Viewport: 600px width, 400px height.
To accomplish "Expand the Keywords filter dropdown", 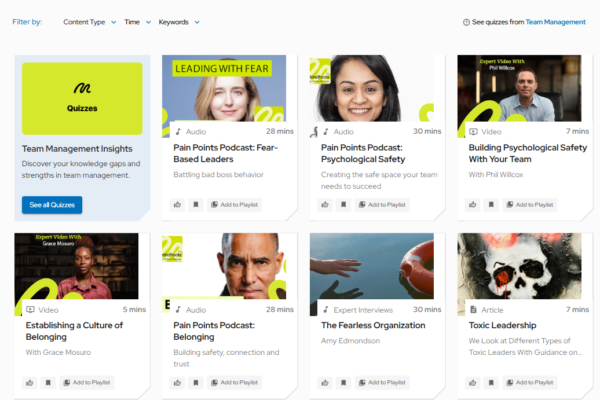I will point(179,21).
